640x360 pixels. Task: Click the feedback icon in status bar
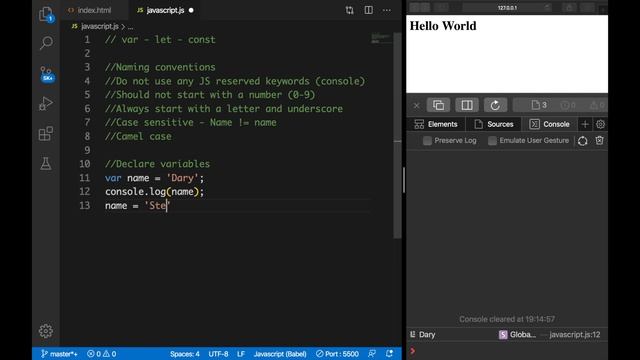point(372,354)
